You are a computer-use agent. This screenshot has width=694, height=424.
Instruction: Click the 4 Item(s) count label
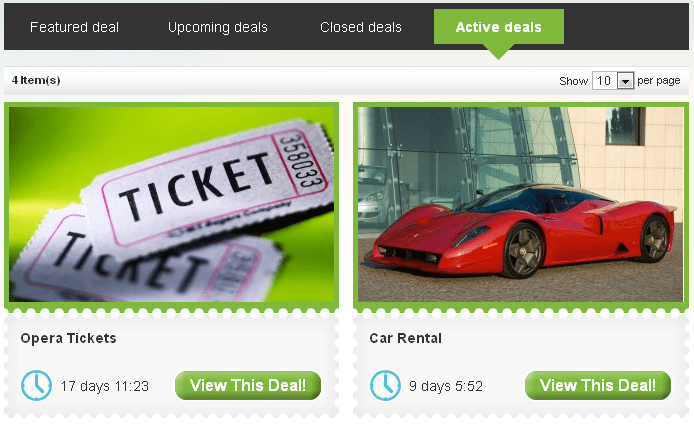click(x=36, y=81)
